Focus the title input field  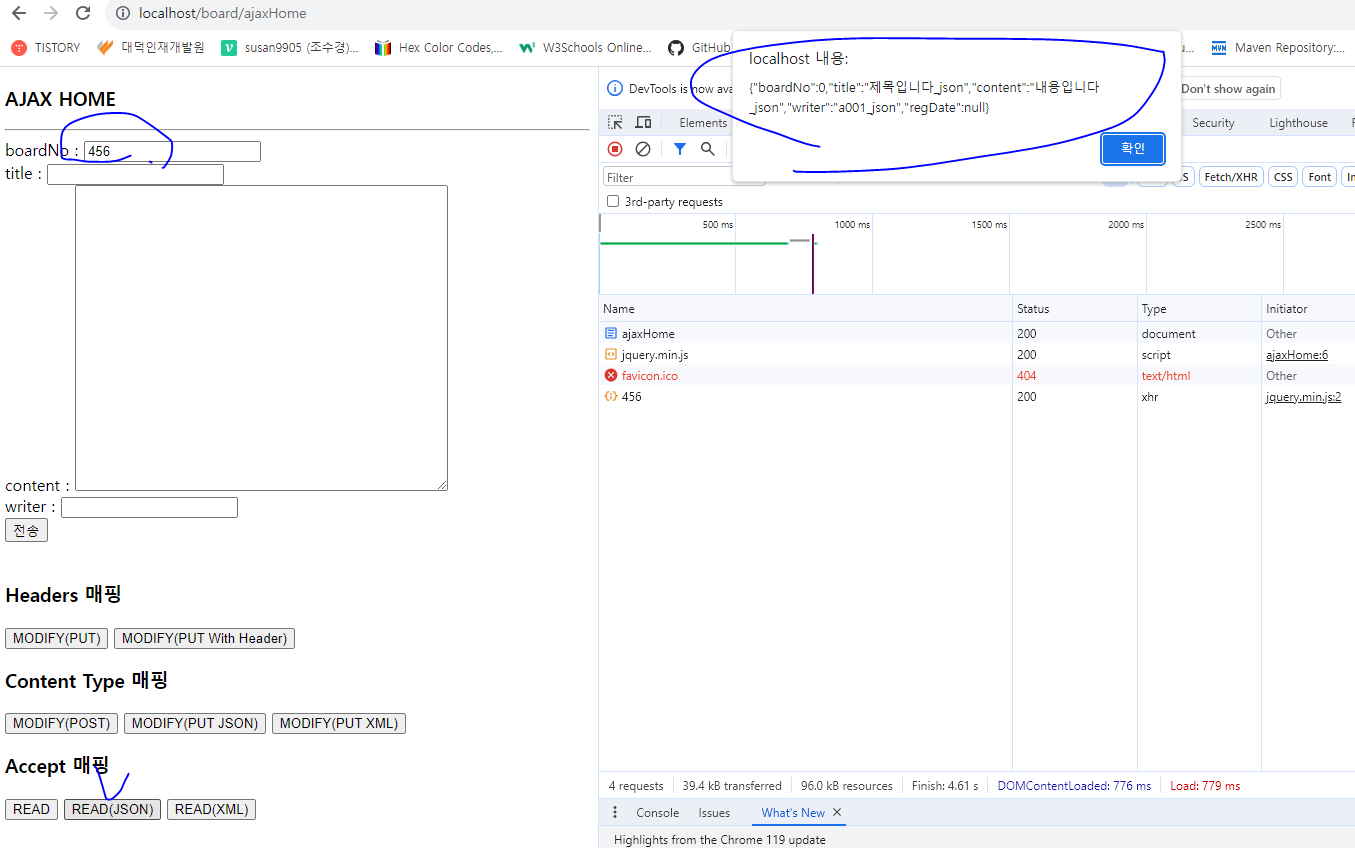point(135,175)
